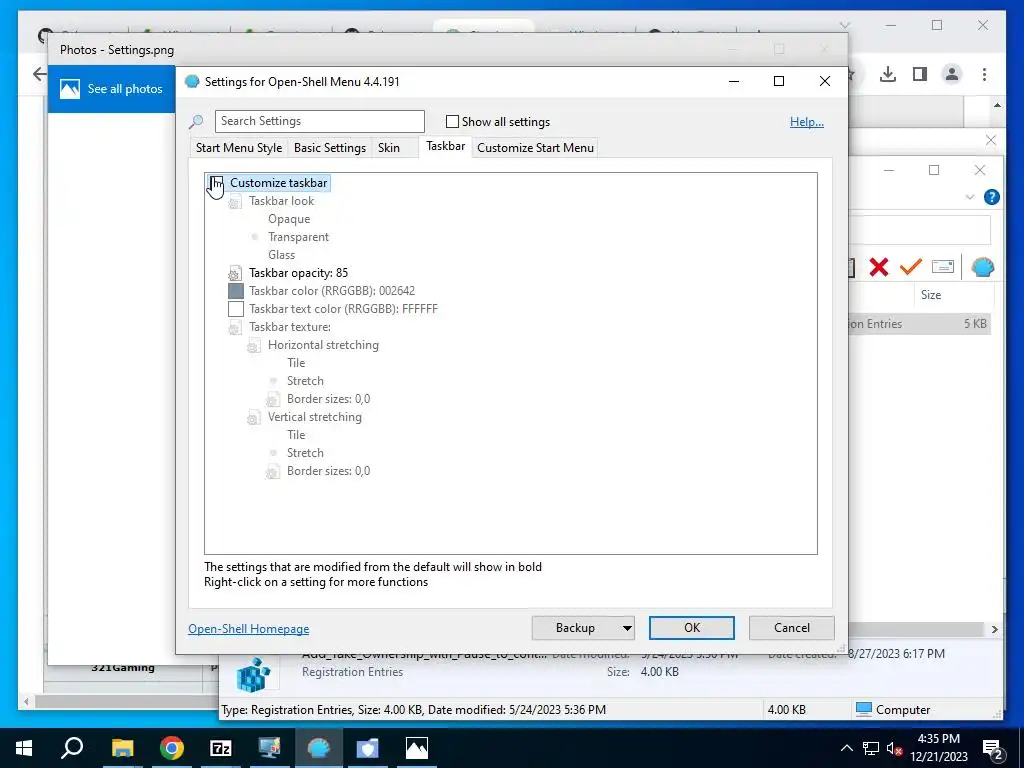Click the Chrome profile avatar icon
1024x768 pixels.
[x=952, y=74]
